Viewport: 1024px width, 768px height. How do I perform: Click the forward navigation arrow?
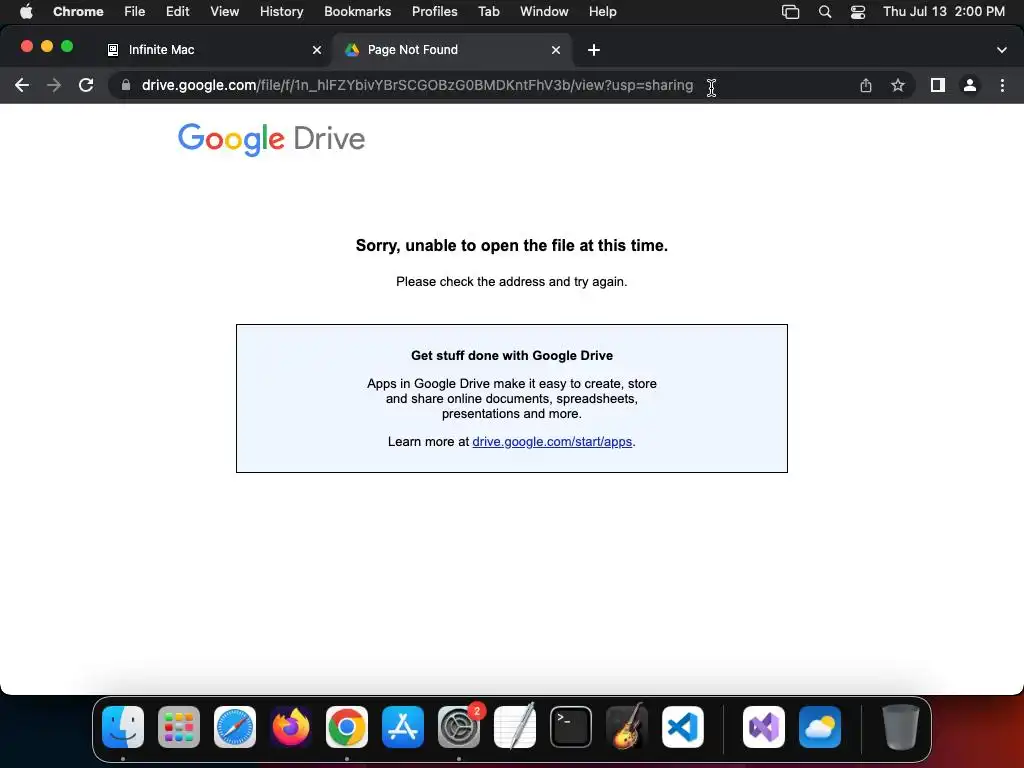tap(54, 86)
